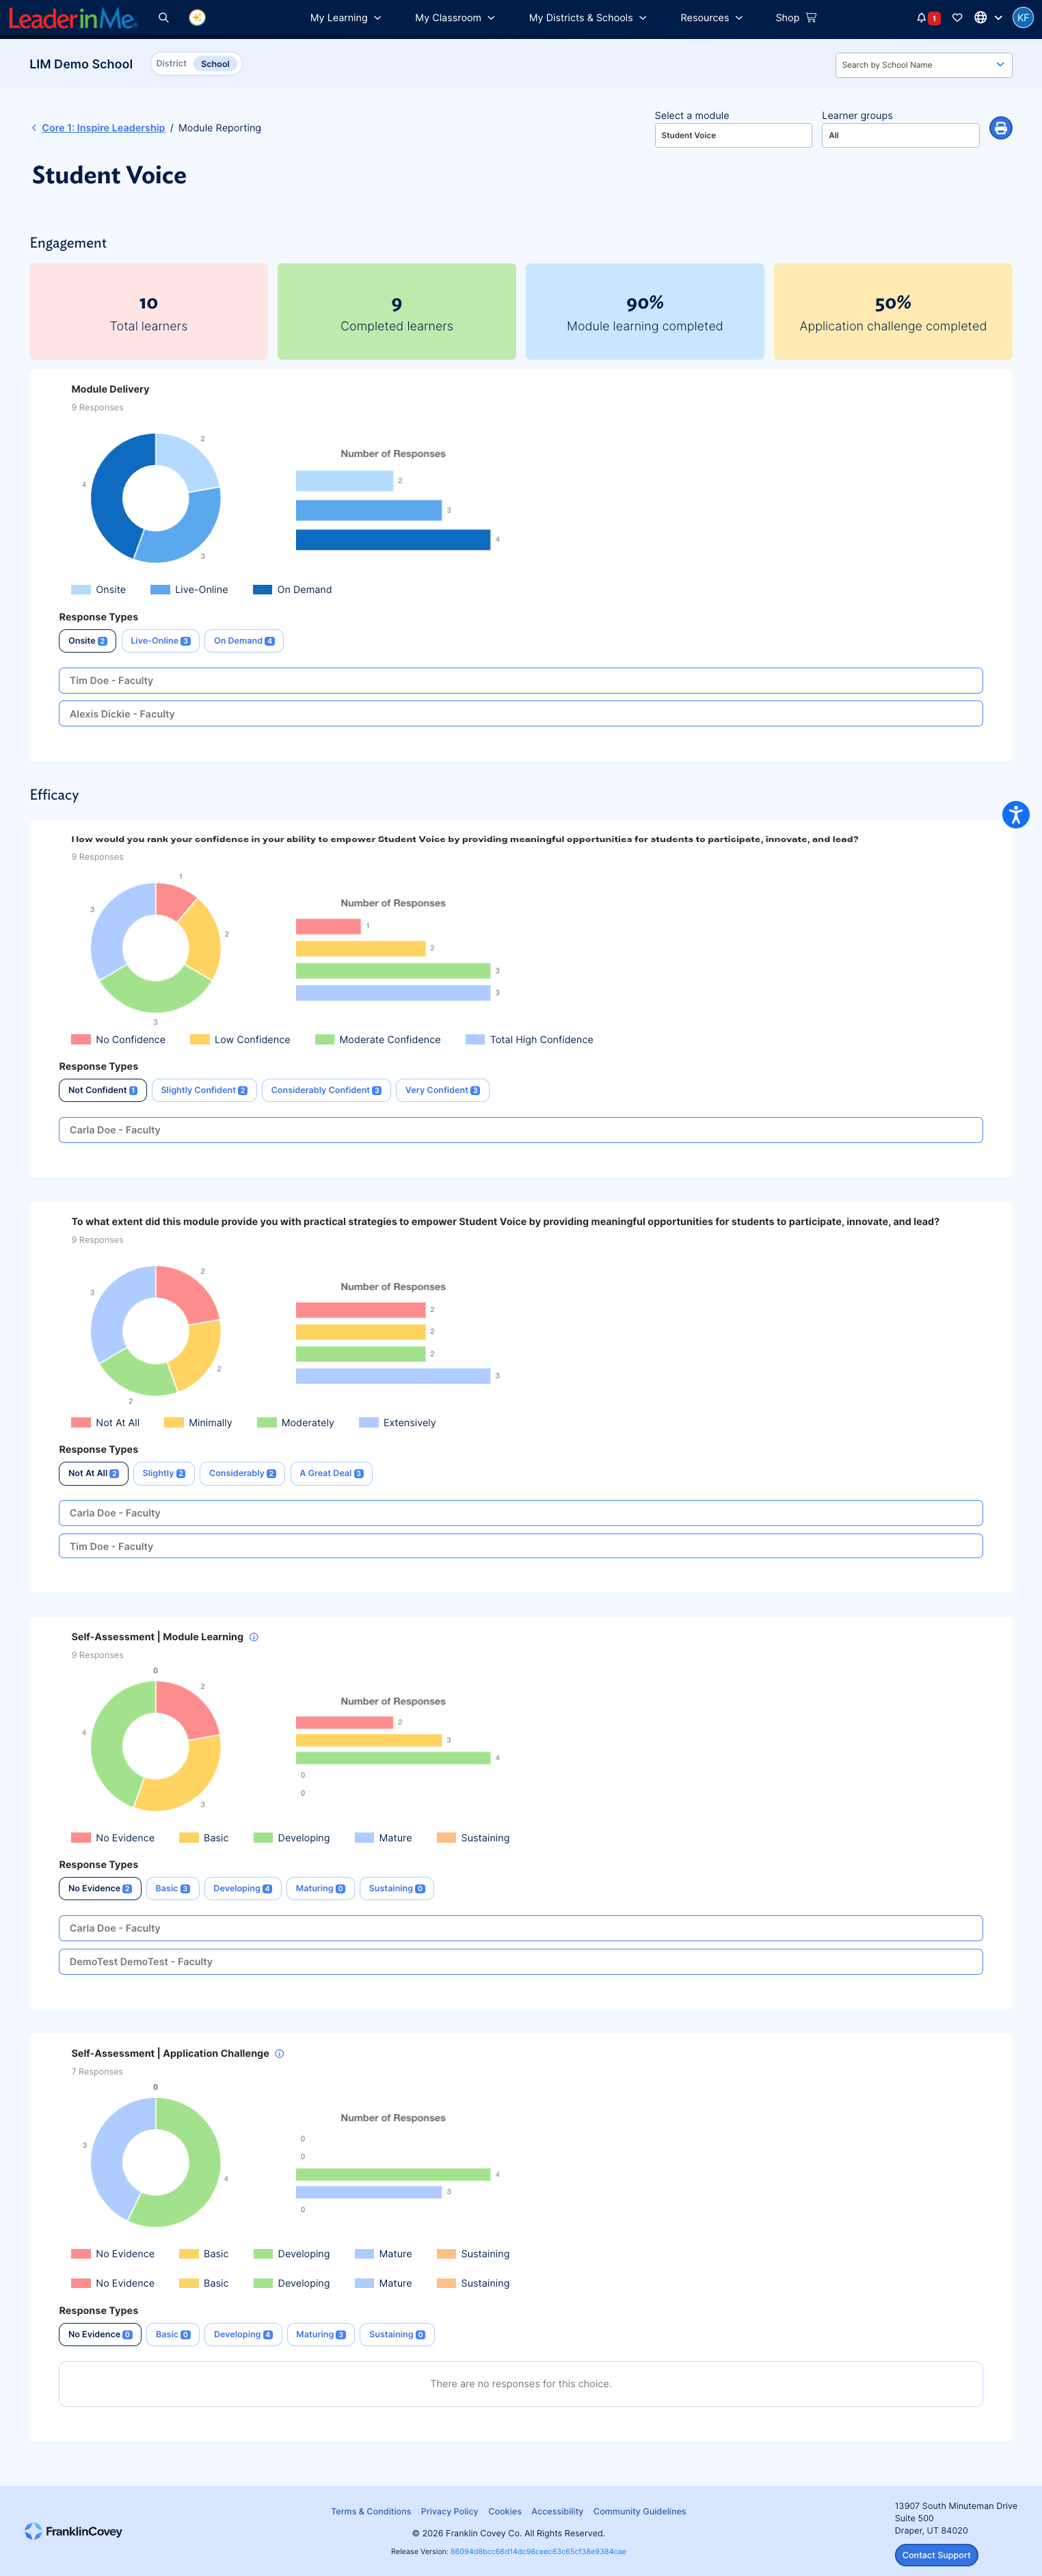This screenshot has height=2576, width=1042.
Task: Click the Total learners engagement card
Action: click(x=149, y=312)
